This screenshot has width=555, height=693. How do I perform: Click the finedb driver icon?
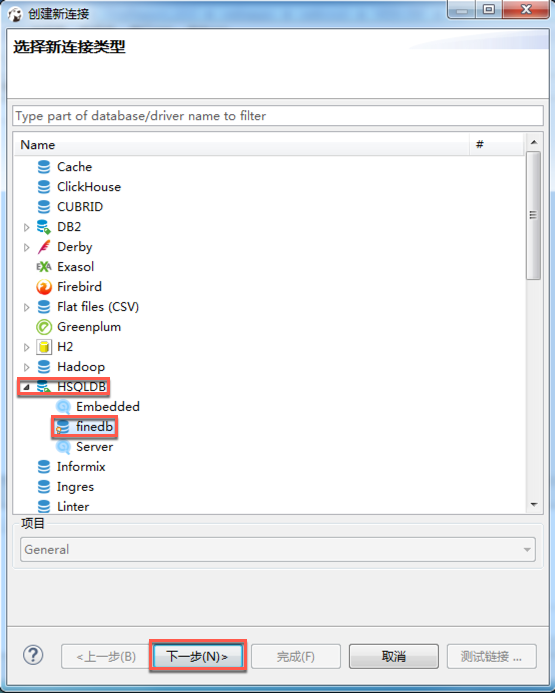(x=62, y=427)
